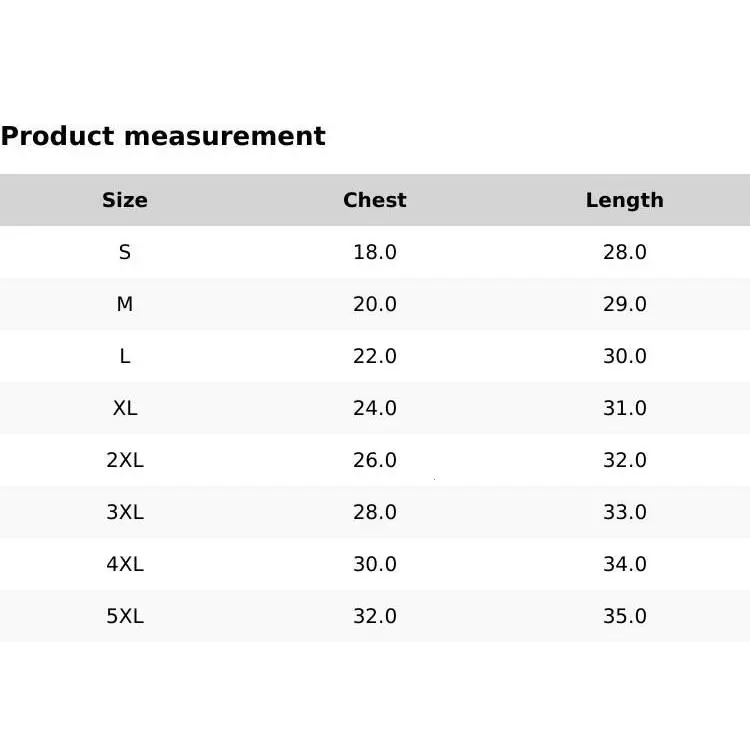750x750 pixels.
Task: Click length value 29.0 in M row
Action: 625,304
